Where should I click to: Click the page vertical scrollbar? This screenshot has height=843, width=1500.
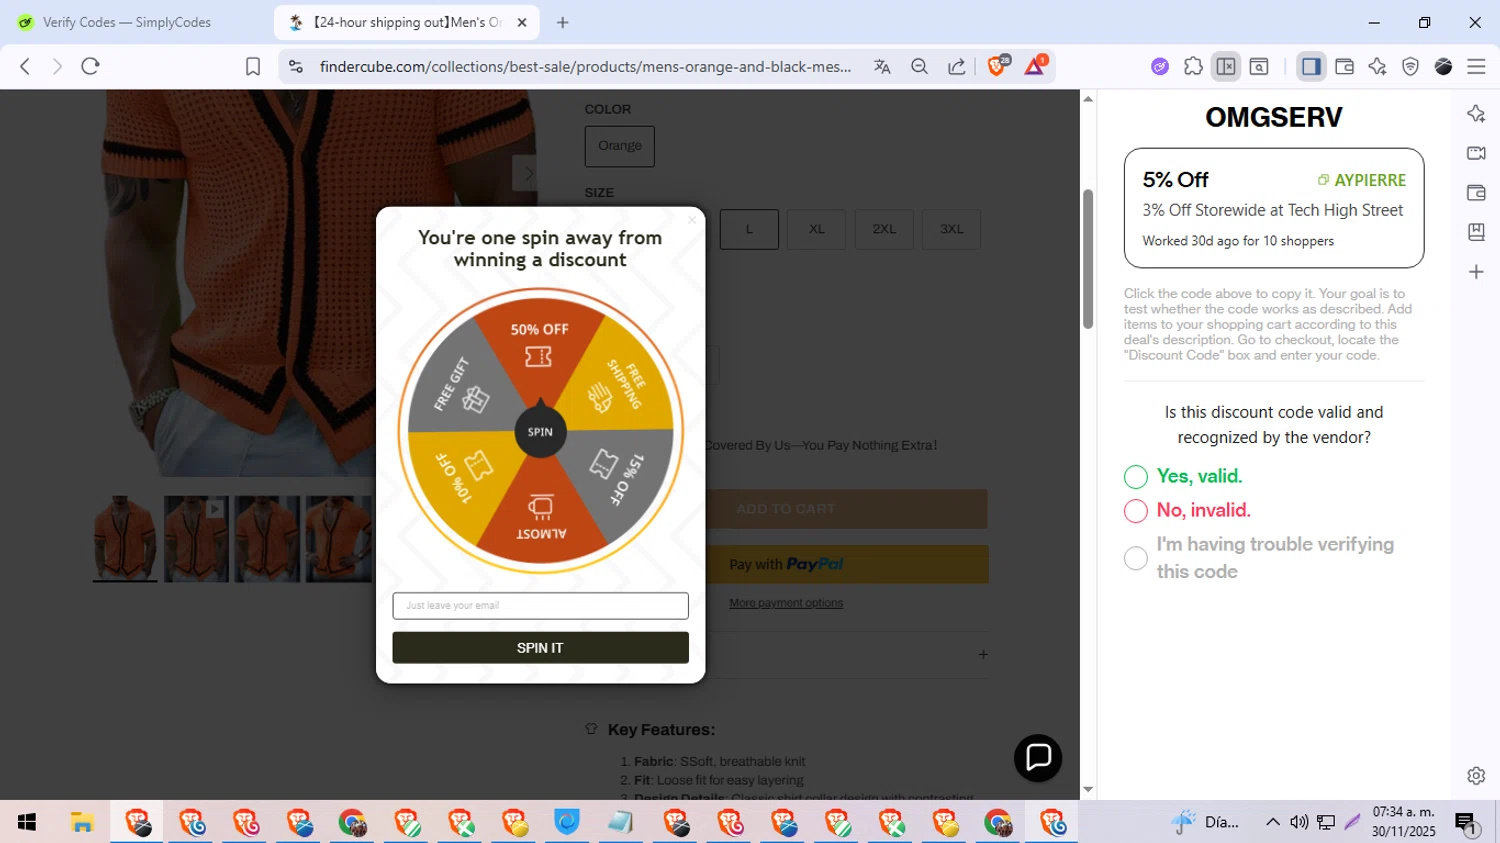pos(1088,259)
